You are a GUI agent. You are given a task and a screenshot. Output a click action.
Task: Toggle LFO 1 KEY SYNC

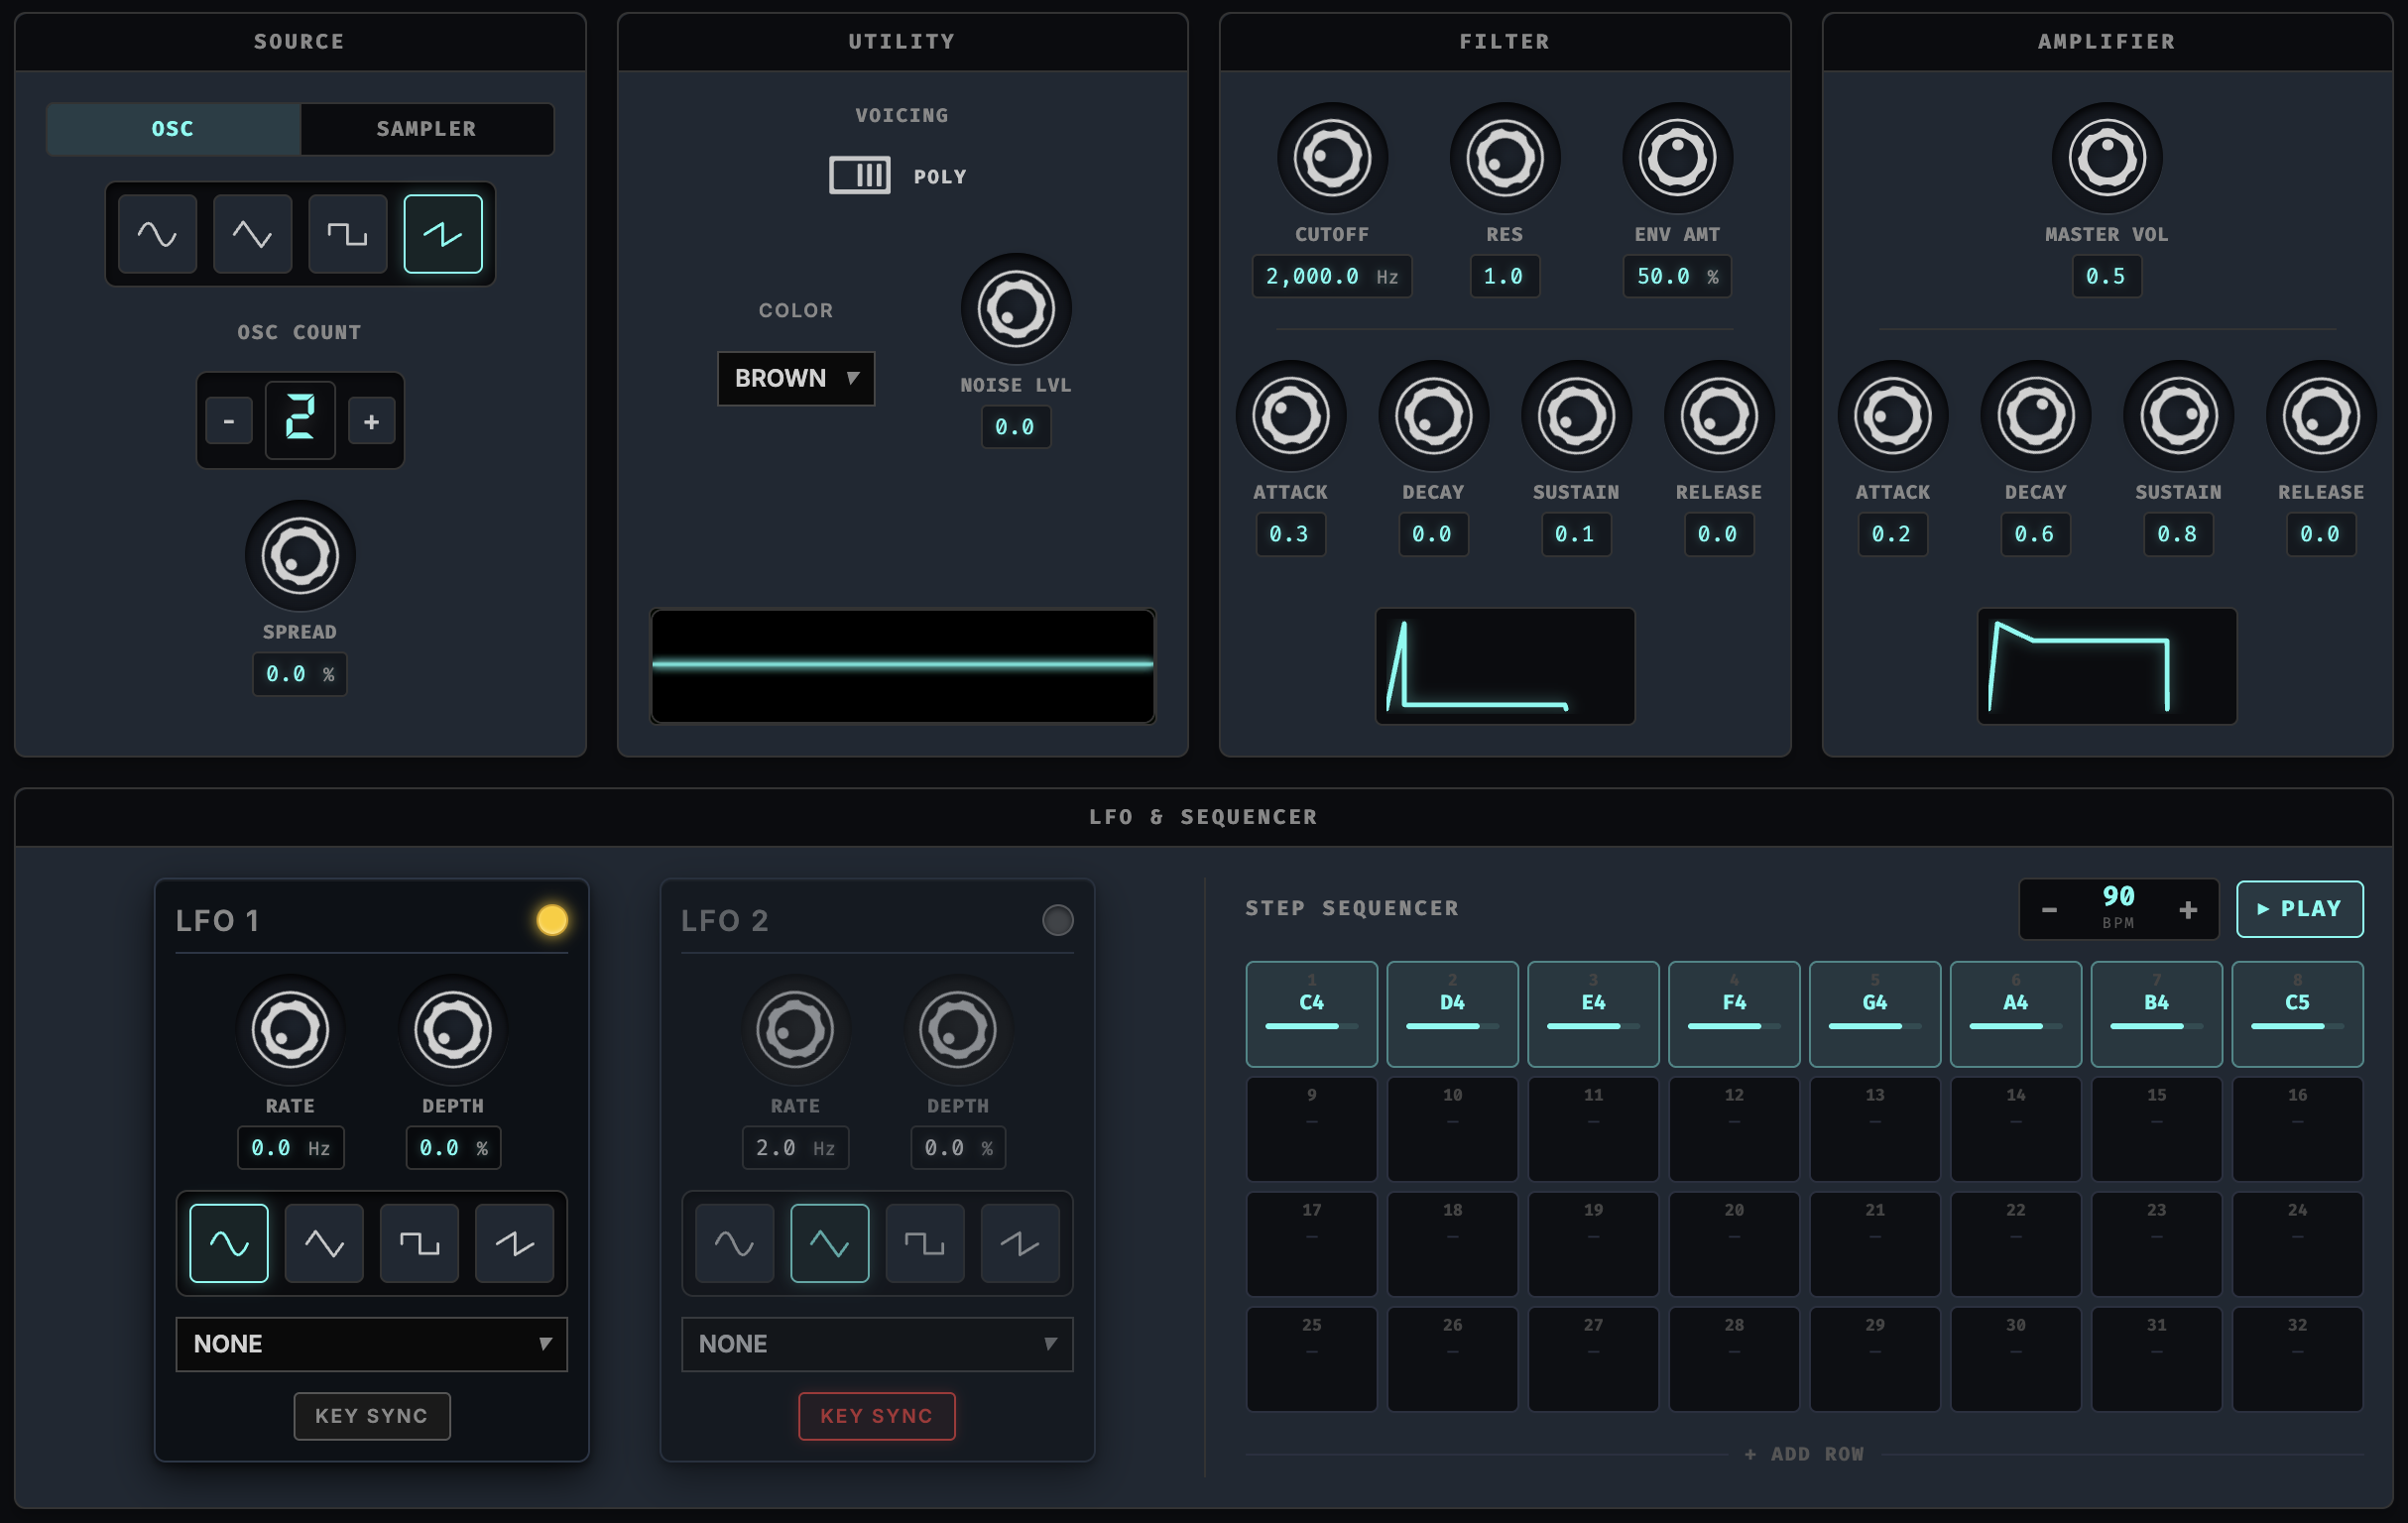[x=372, y=1415]
